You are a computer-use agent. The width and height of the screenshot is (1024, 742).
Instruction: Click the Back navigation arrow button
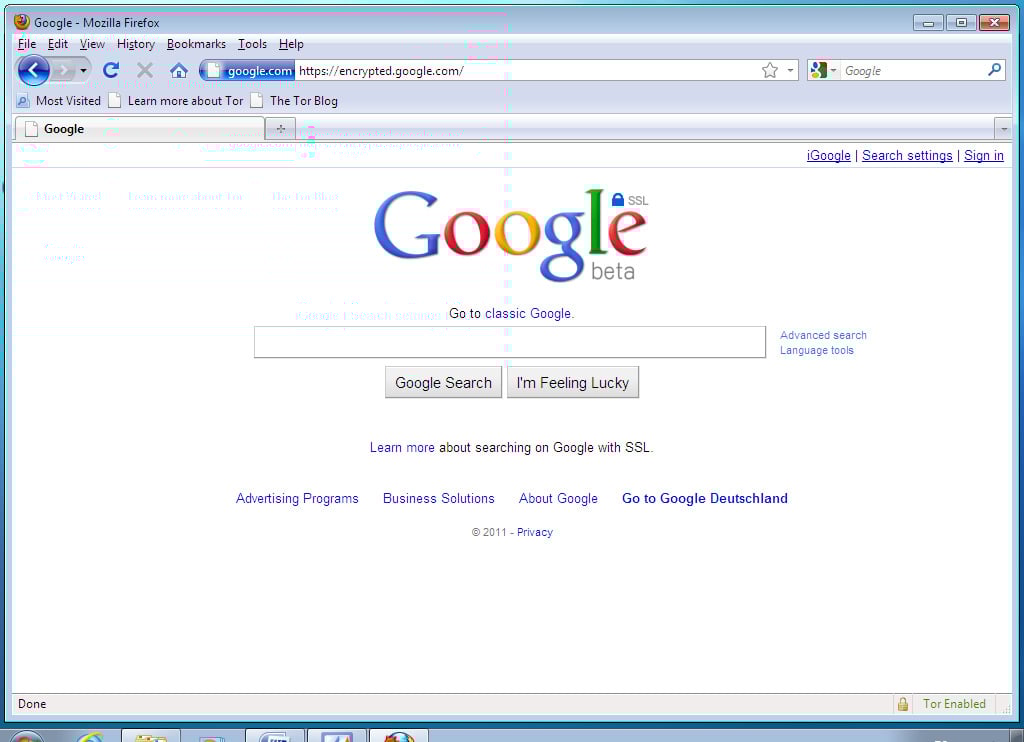coord(33,70)
